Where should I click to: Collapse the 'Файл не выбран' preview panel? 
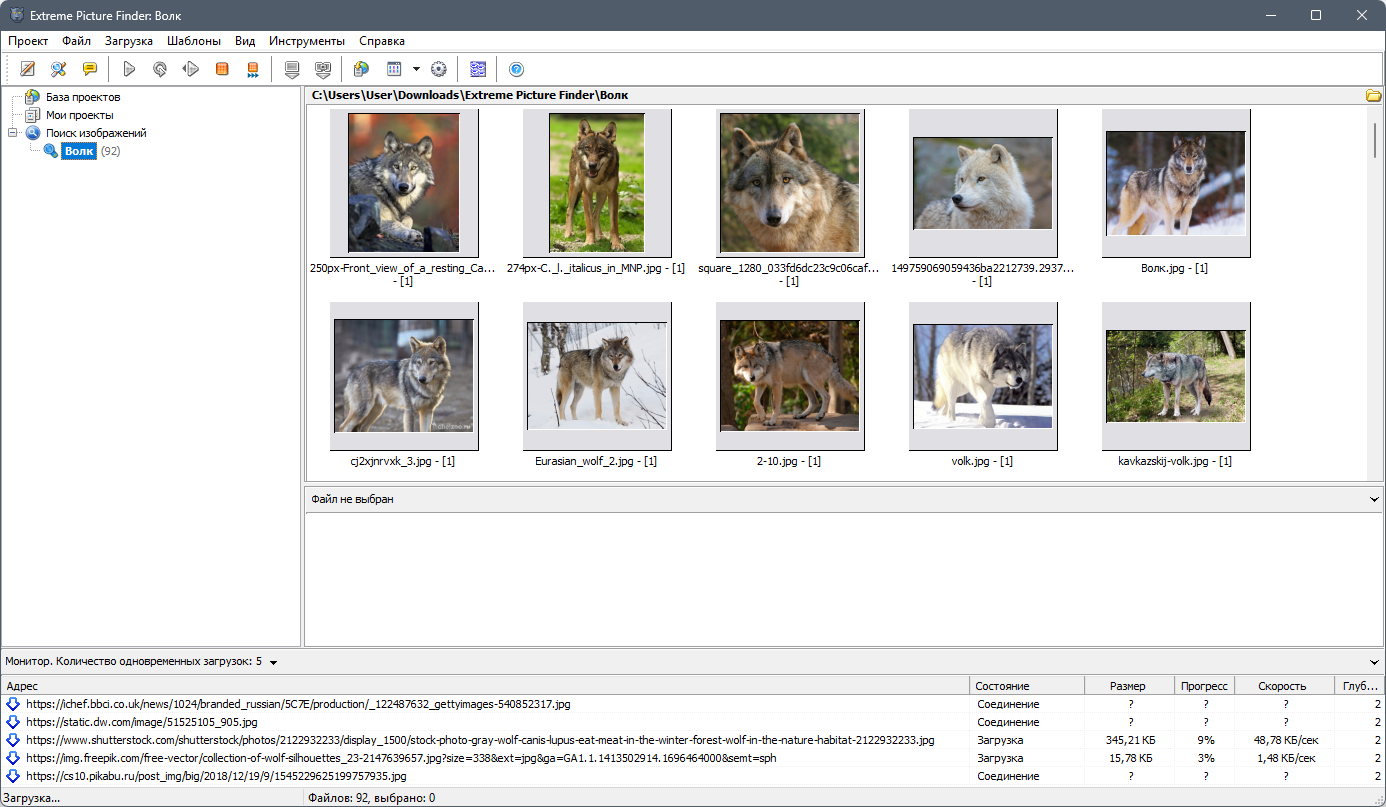pos(1374,498)
